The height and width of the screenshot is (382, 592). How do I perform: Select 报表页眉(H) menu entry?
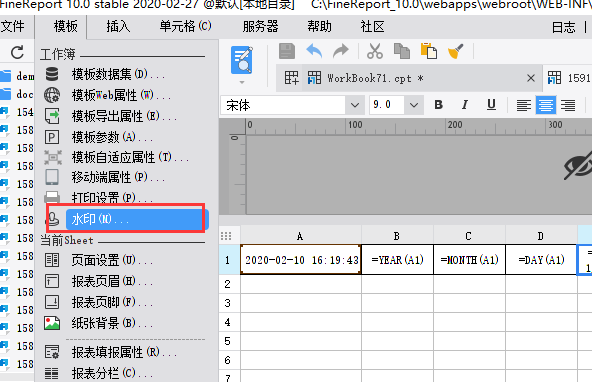point(112,281)
